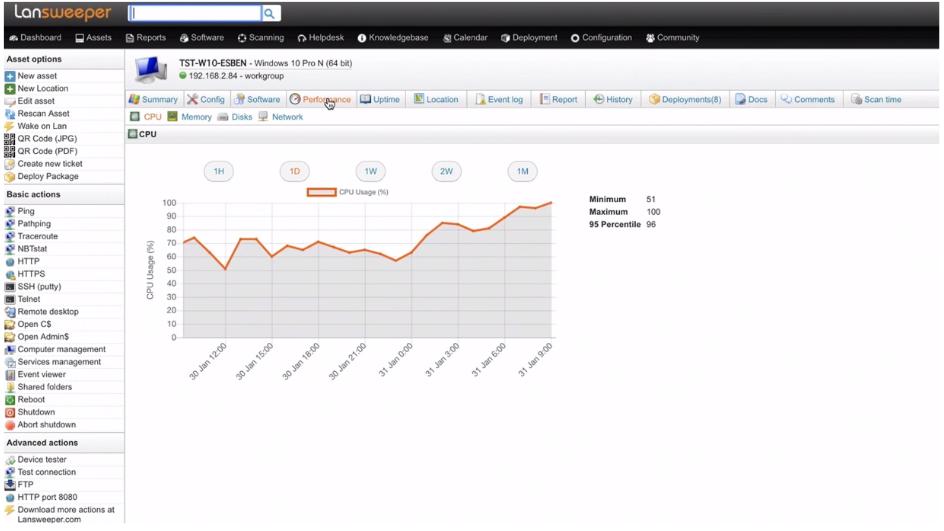Screen dimensions: 944x531
Task: Set chart range to 1D
Action: click(294, 172)
